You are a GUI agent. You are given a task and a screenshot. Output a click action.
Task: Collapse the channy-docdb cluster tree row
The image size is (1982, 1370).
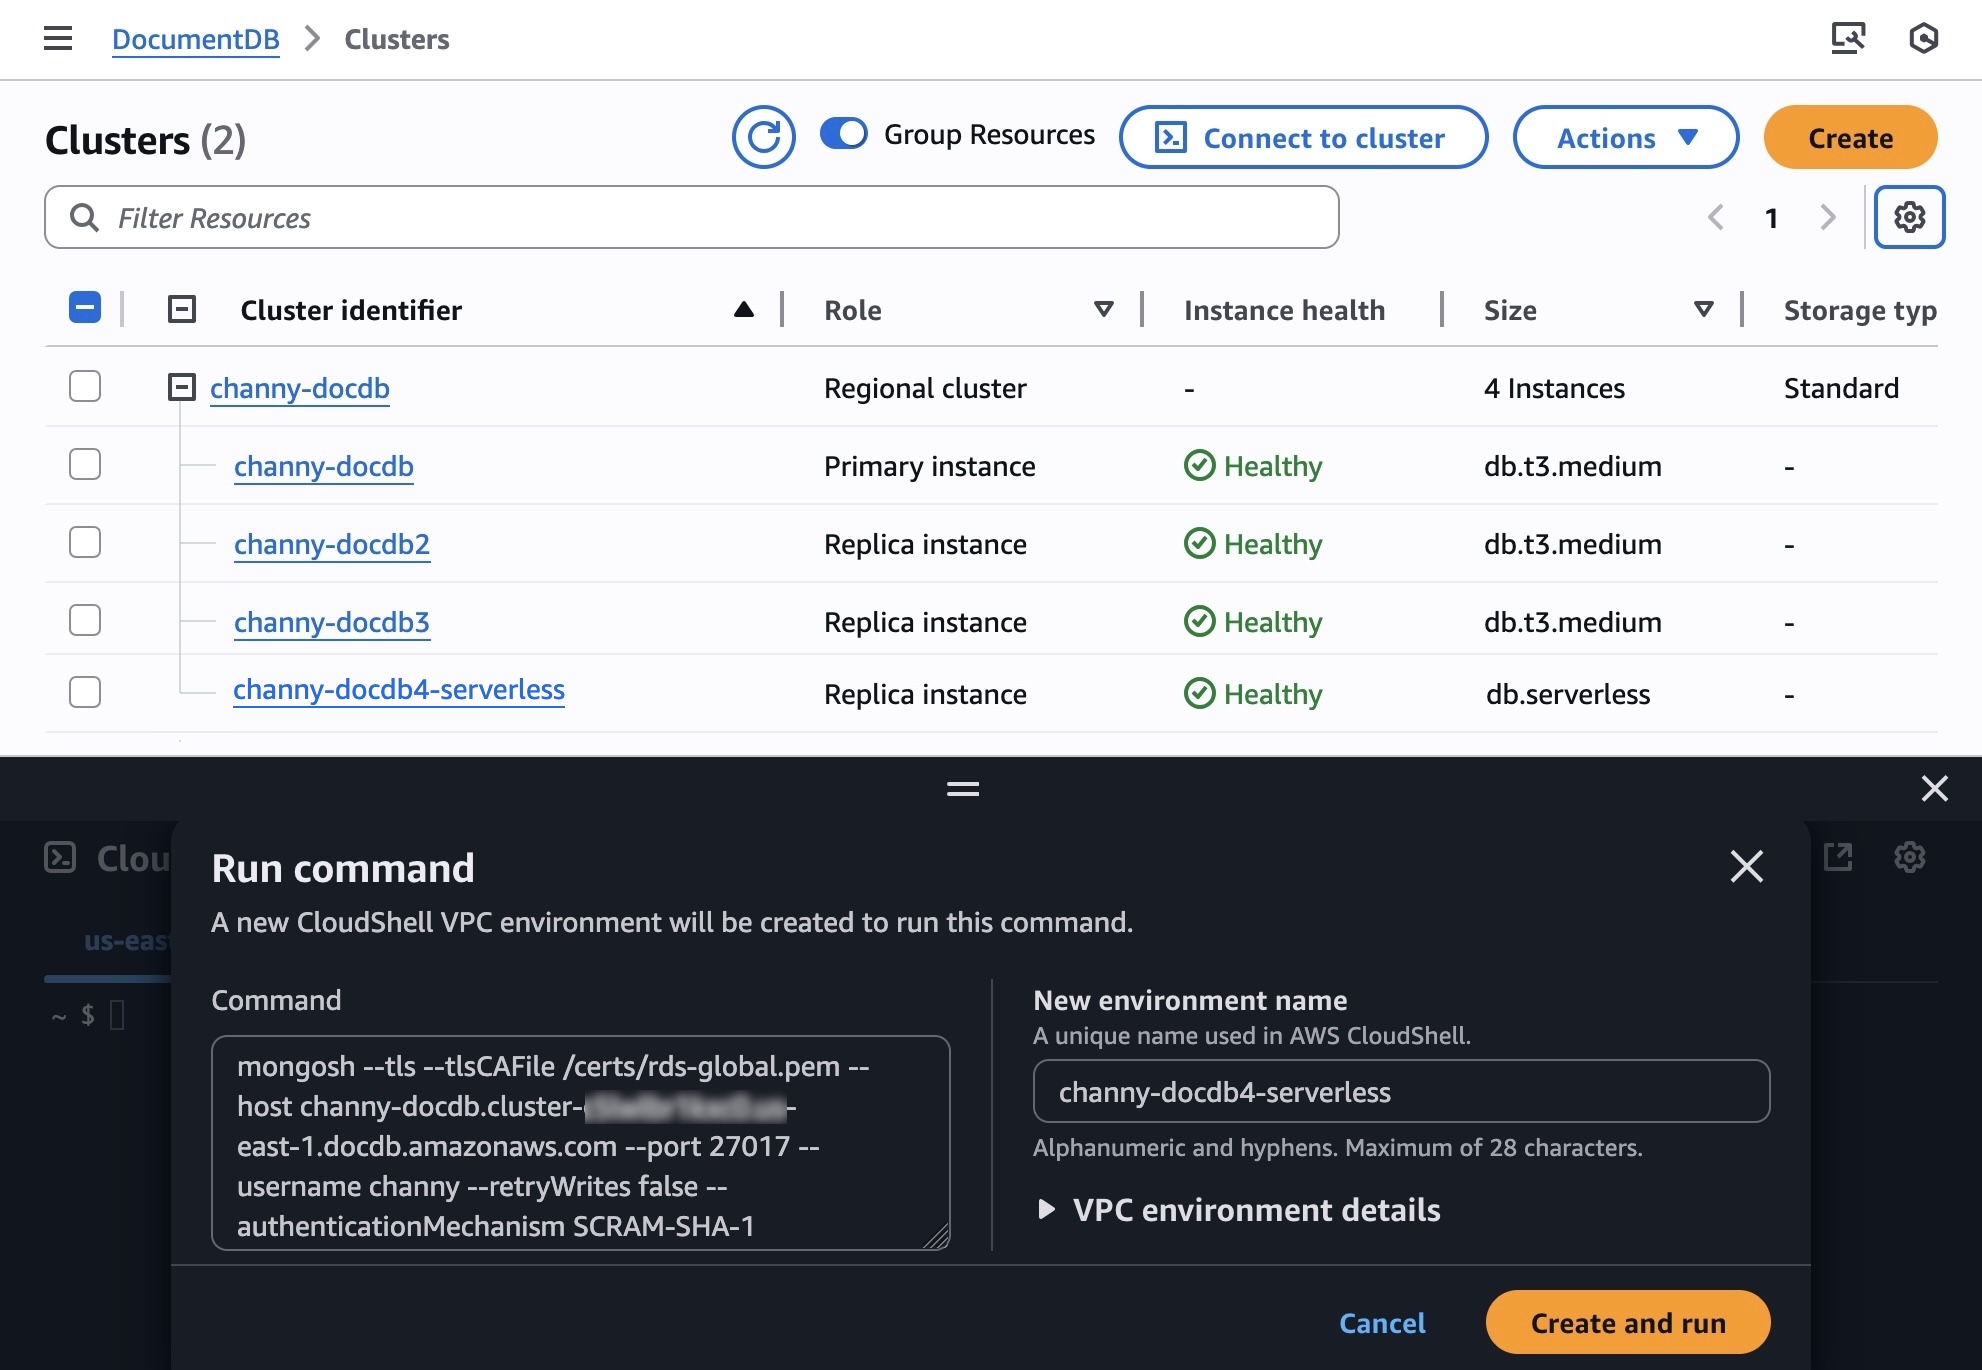pos(181,387)
